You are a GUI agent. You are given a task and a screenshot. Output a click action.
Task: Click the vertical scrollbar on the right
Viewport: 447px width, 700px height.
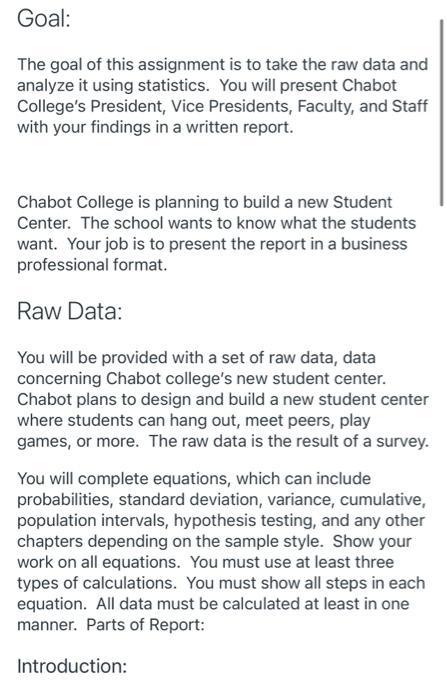pos(442,112)
